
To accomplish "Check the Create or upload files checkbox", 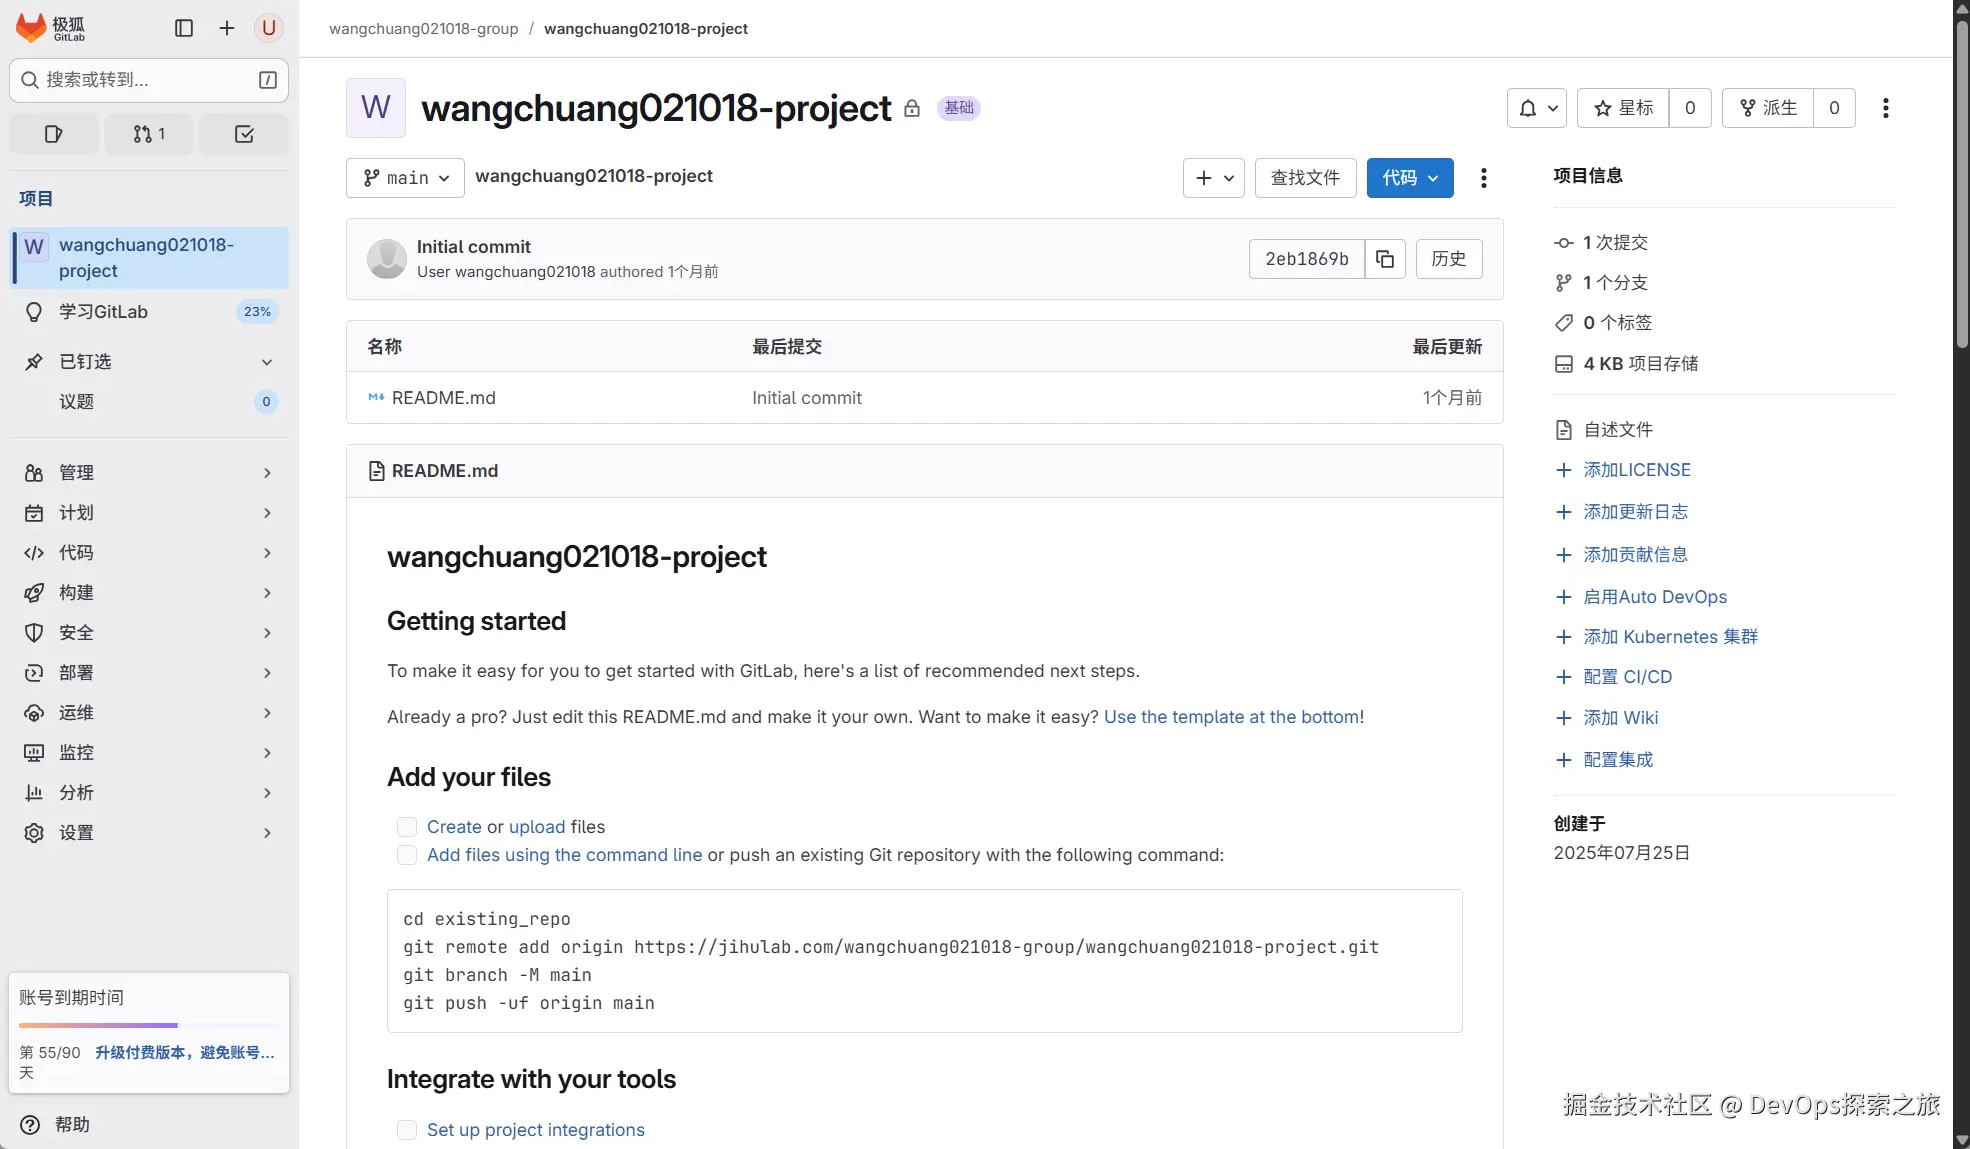I will tap(407, 827).
